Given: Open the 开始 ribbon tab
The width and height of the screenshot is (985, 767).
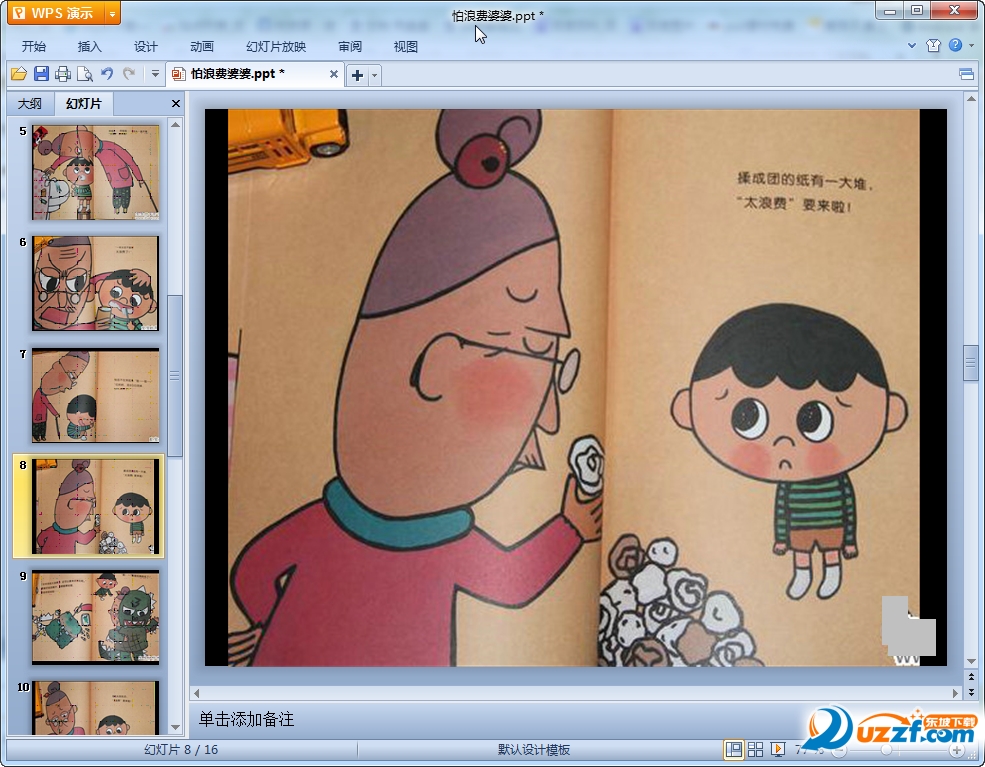Looking at the screenshot, I should tap(34, 46).
